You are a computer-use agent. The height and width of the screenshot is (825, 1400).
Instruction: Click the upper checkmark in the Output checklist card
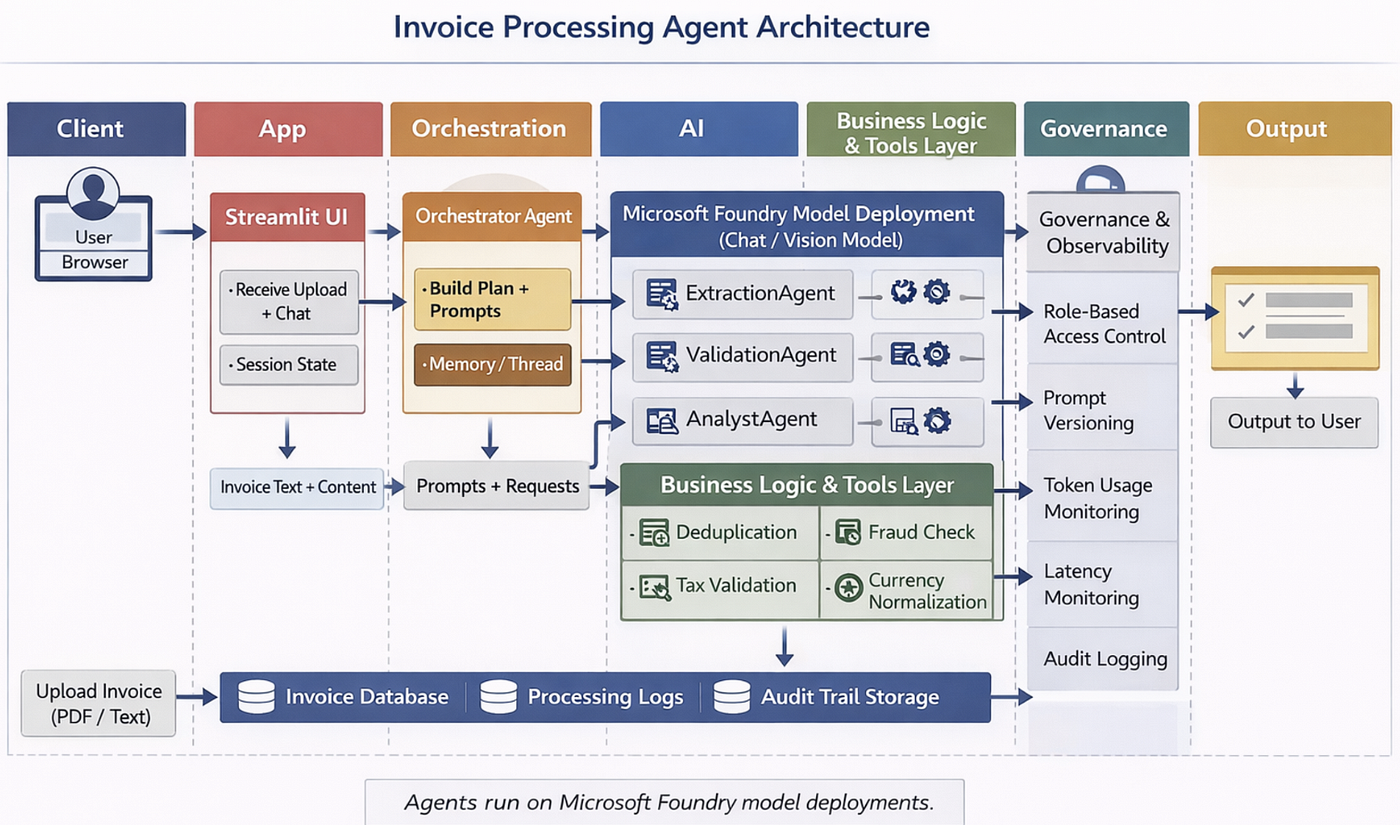point(1246,300)
